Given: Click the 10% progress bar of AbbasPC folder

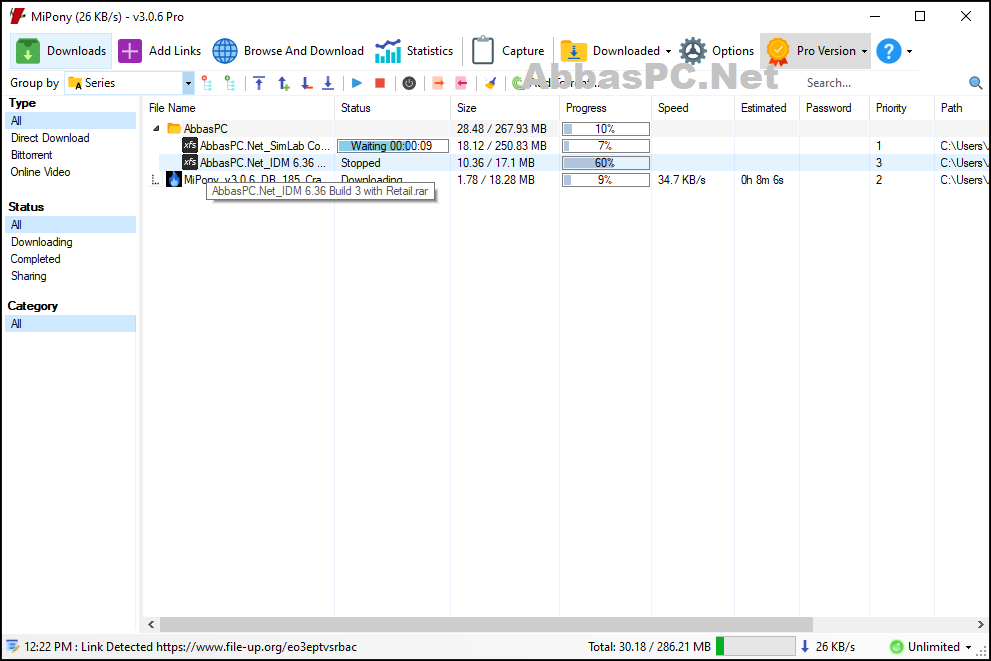Looking at the screenshot, I should [x=605, y=129].
